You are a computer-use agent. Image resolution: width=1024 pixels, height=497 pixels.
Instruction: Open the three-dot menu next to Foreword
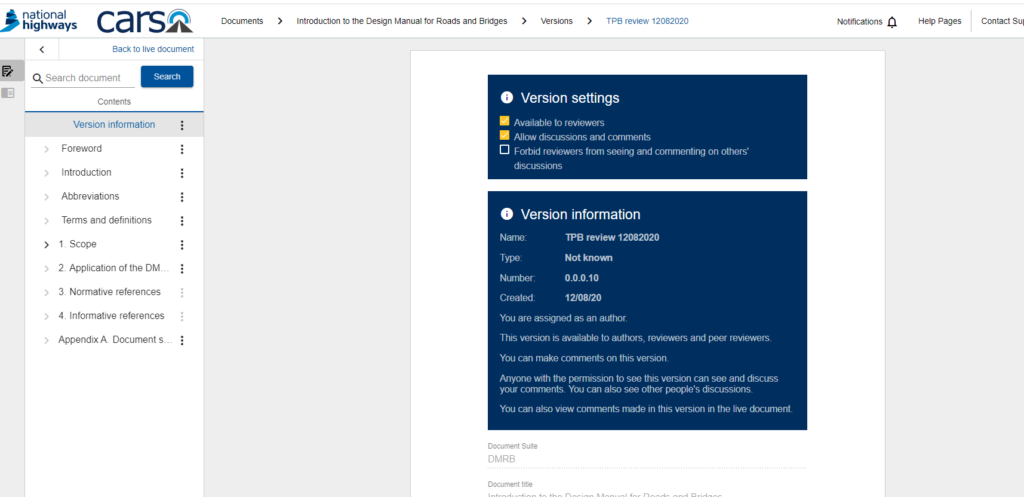pyautogui.click(x=182, y=149)
